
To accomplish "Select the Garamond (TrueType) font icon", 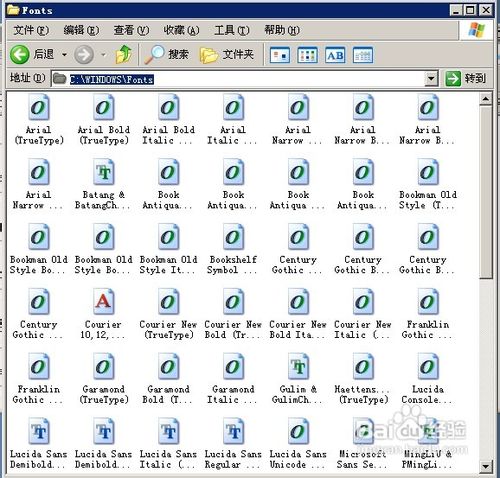I will pos(104,367).
